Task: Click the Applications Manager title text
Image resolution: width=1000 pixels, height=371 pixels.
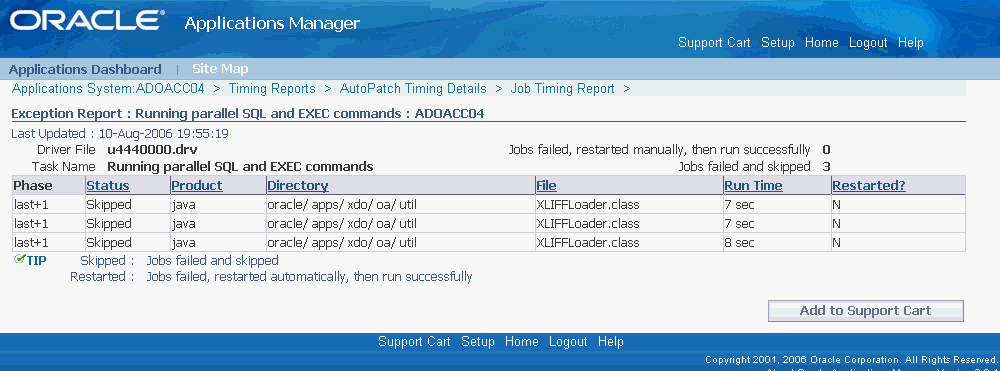Action: click(x=272, y=24)
